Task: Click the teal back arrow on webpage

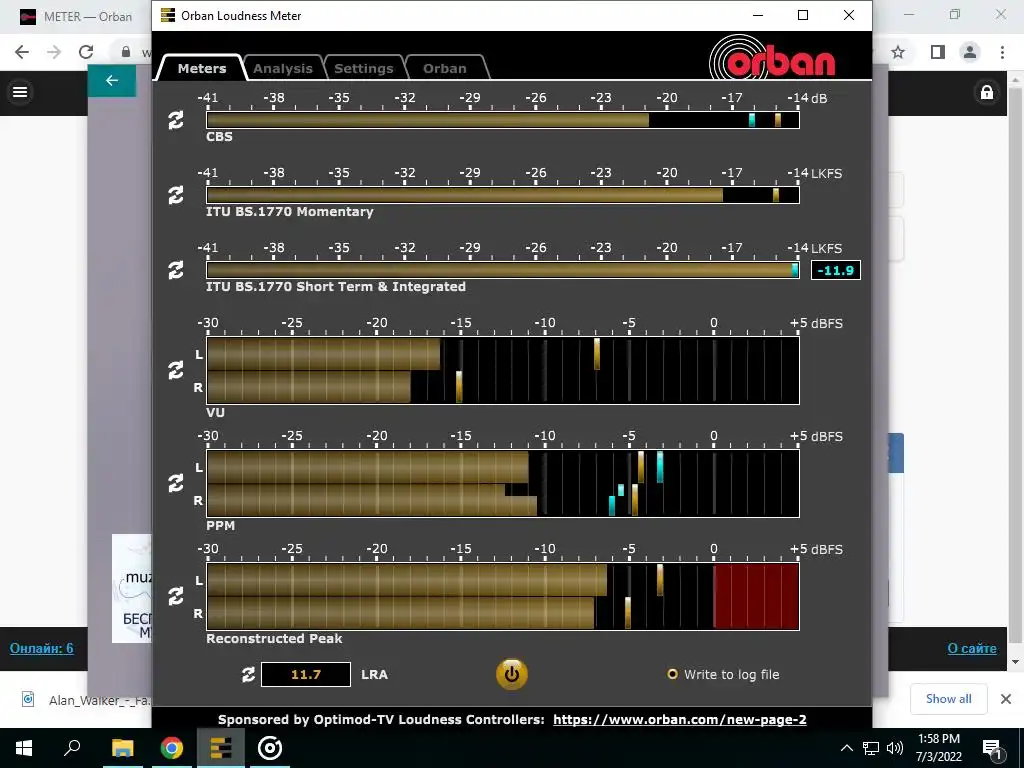Action: pyautogui.click(x=112, y=80)
